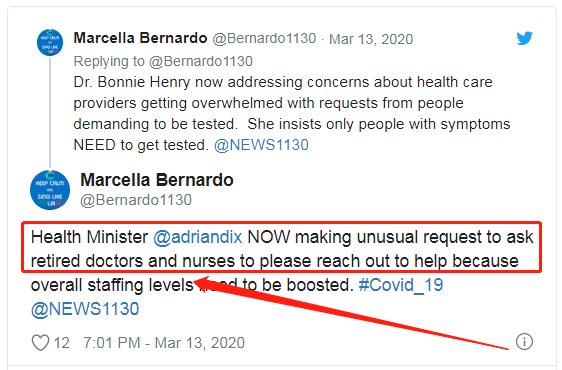The image size is (562, 370).
Task: Open the '7:01 PM - Mar 13, 2020' timestamp
Action: tap(164, 343)
